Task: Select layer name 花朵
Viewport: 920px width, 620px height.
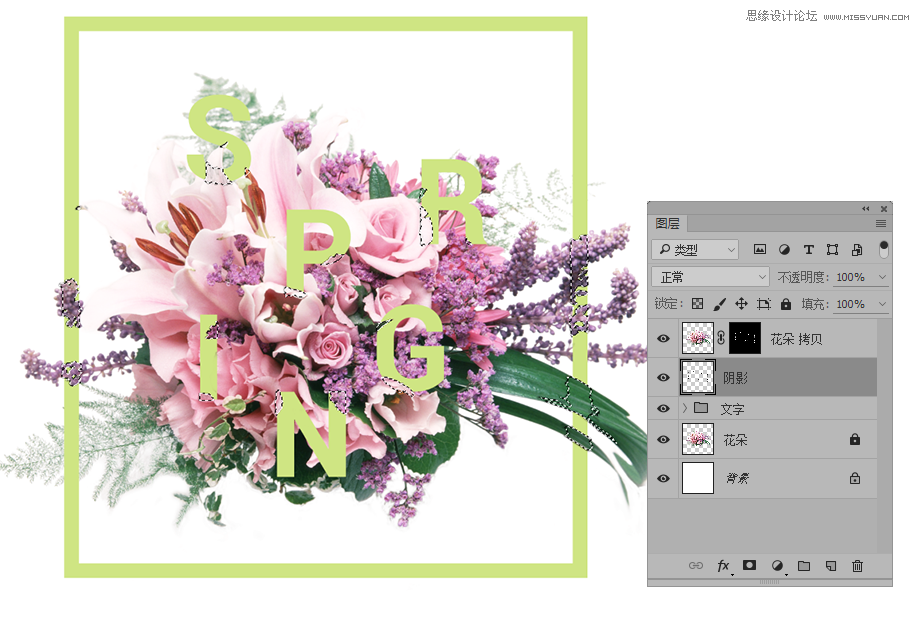Action: 735,440
